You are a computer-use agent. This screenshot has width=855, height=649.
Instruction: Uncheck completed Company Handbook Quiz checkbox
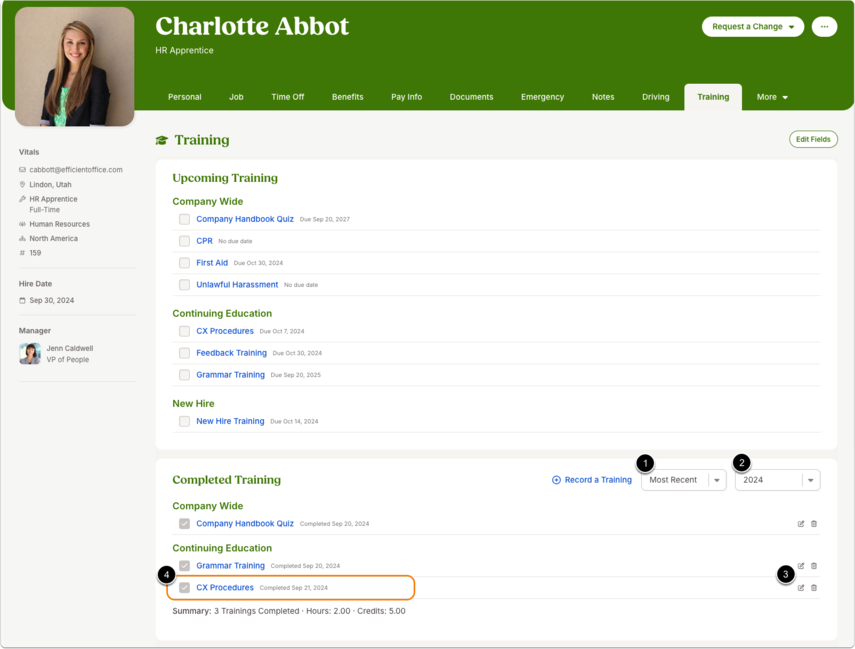coord(184,524)
